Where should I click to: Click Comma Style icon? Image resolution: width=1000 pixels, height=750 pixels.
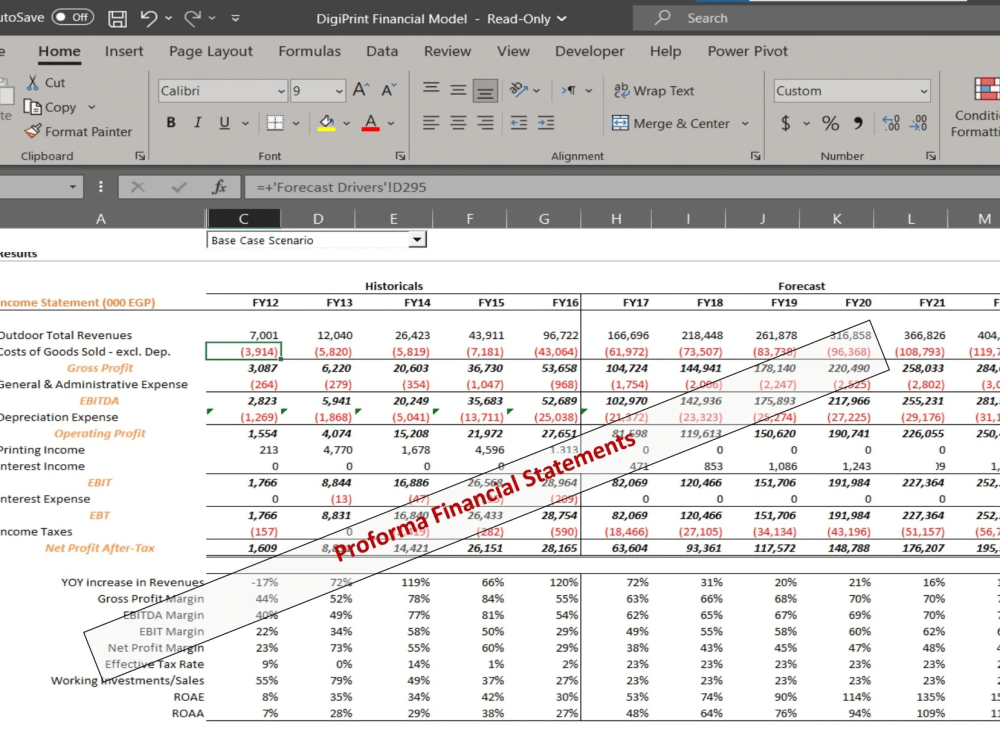pyautogui.click(x=858, y=123)
